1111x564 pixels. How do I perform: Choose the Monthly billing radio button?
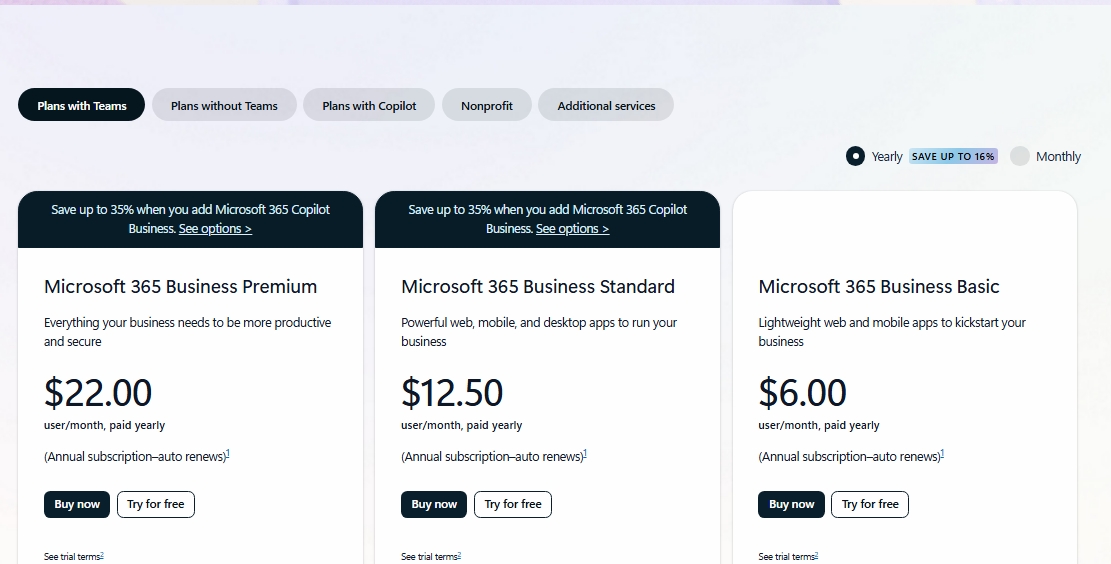pyautogui.click(x=1020, y=156)
